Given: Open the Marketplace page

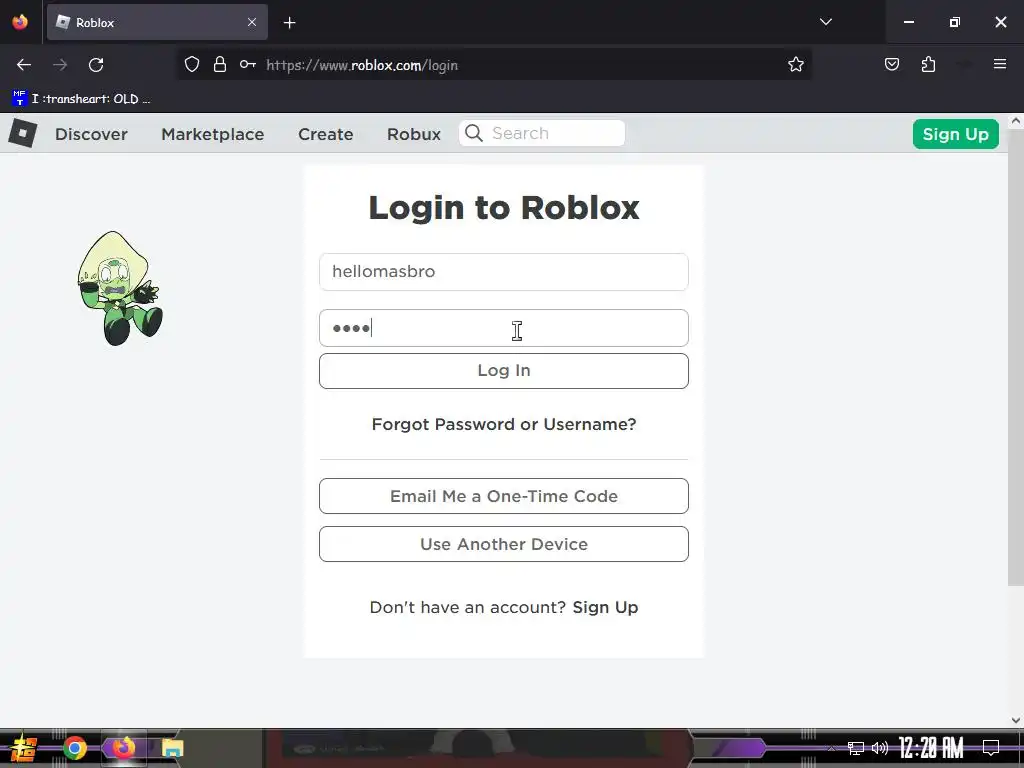Looking at the screenshot, I should [213, 134].
